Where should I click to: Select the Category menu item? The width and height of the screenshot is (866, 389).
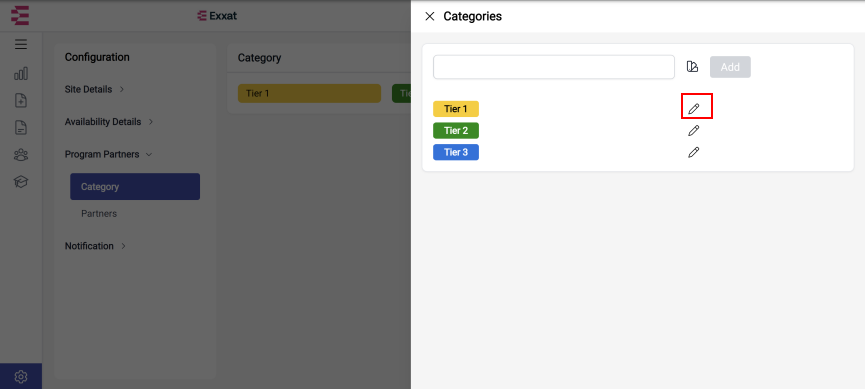point(135,187)
